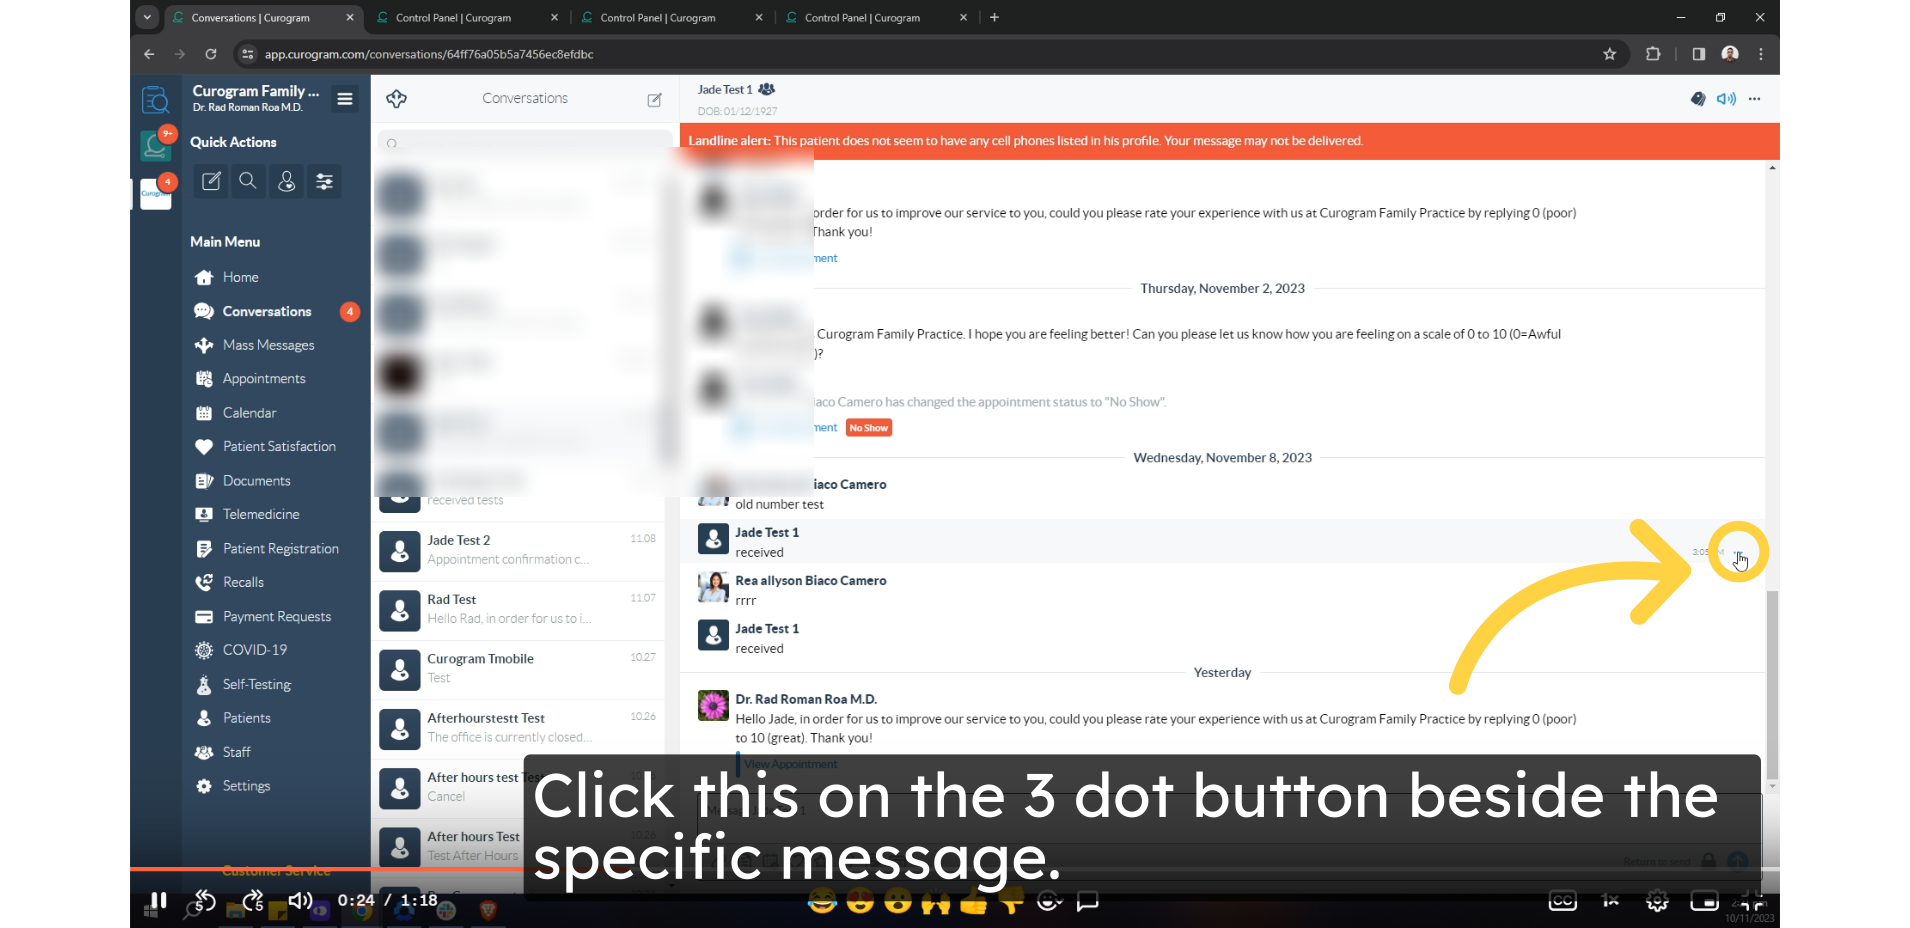1910x928 pixels.
Task: Open Documents in the sidebar
Action: coord(256,481)
